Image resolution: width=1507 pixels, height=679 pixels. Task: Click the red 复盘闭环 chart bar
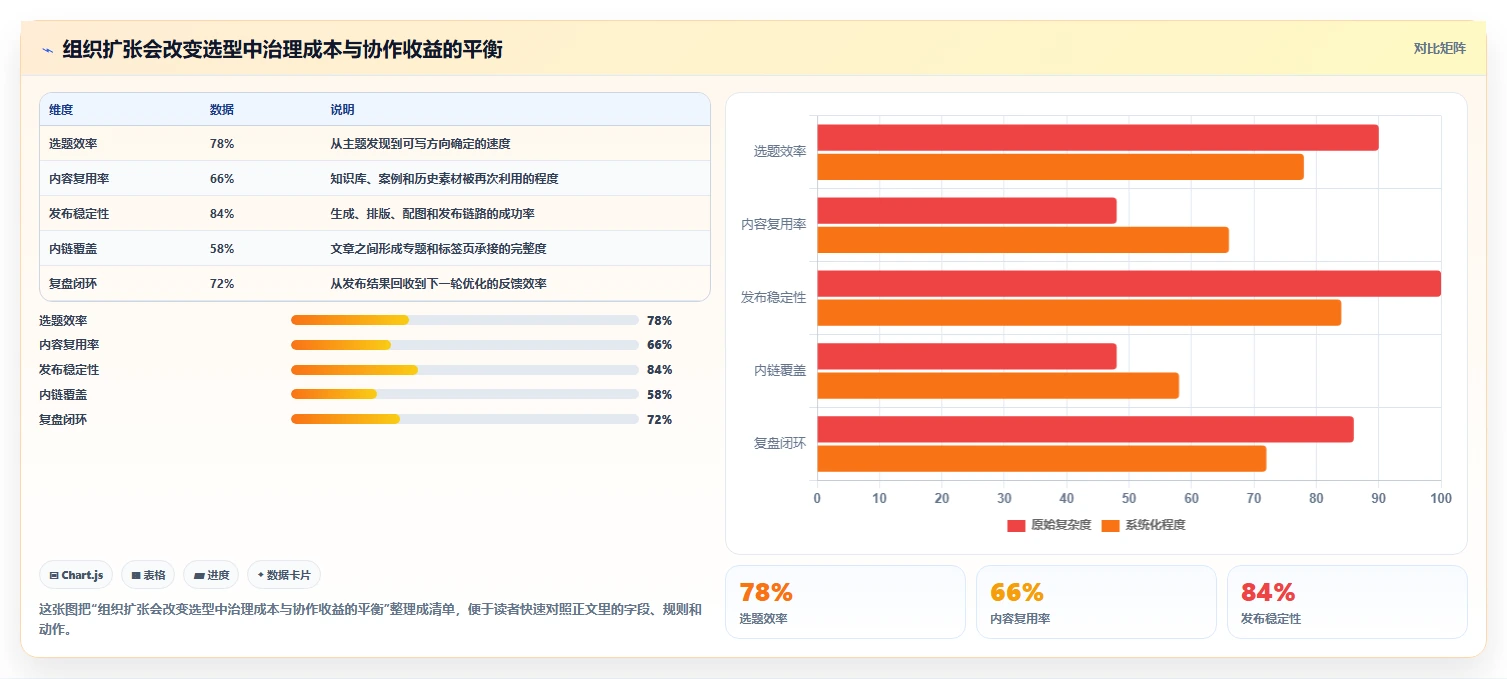click(x=1086, y=430)
